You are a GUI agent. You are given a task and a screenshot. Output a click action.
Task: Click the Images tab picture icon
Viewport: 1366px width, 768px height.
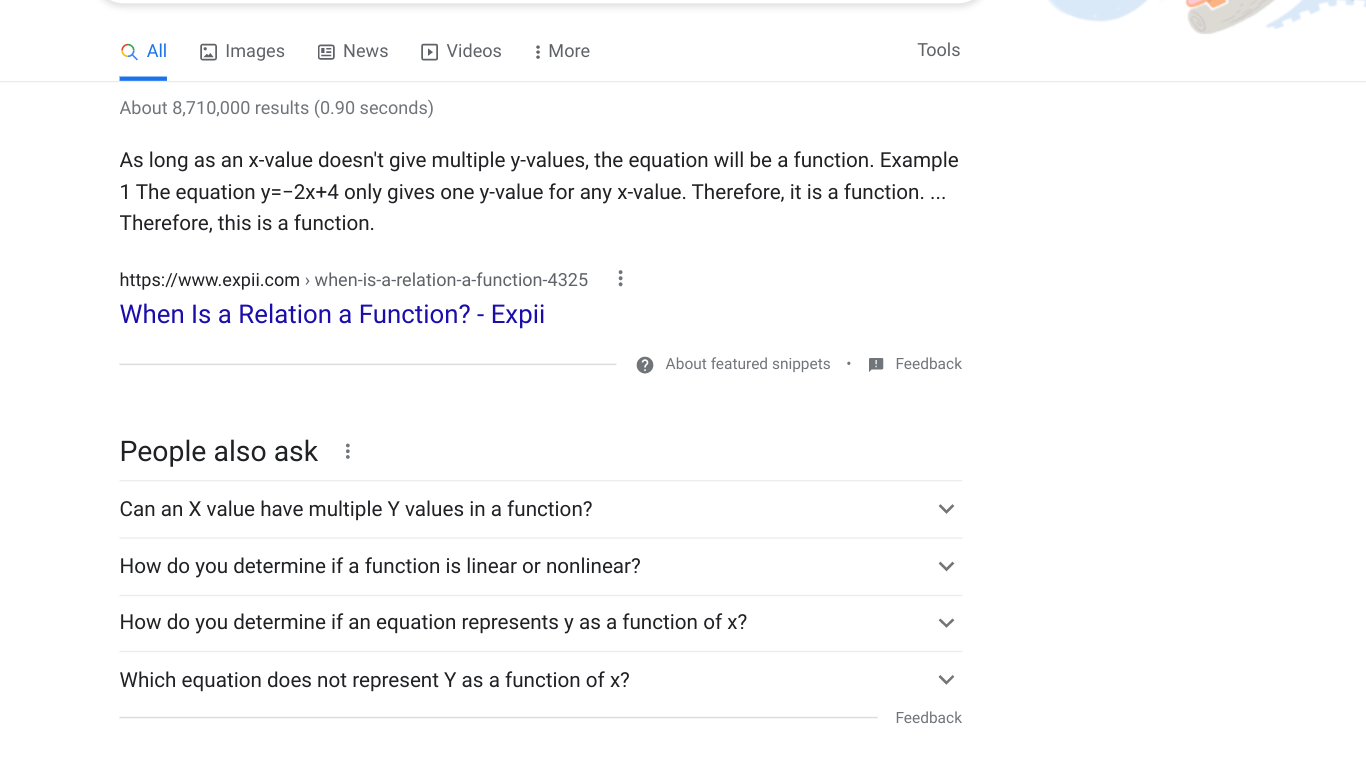[208, 52]
